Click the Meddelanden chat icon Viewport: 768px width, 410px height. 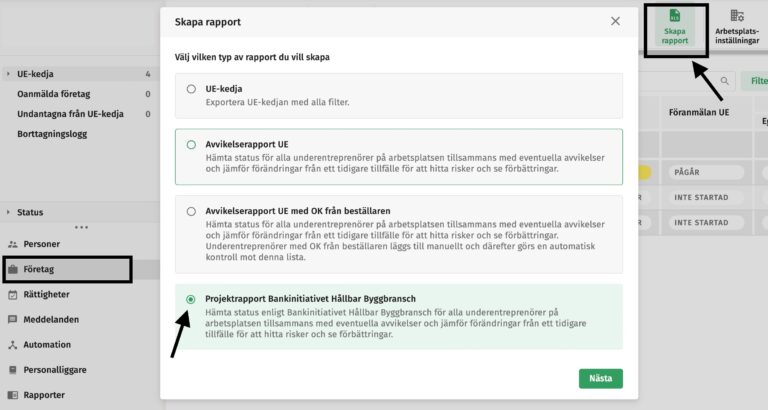(12, 319)
